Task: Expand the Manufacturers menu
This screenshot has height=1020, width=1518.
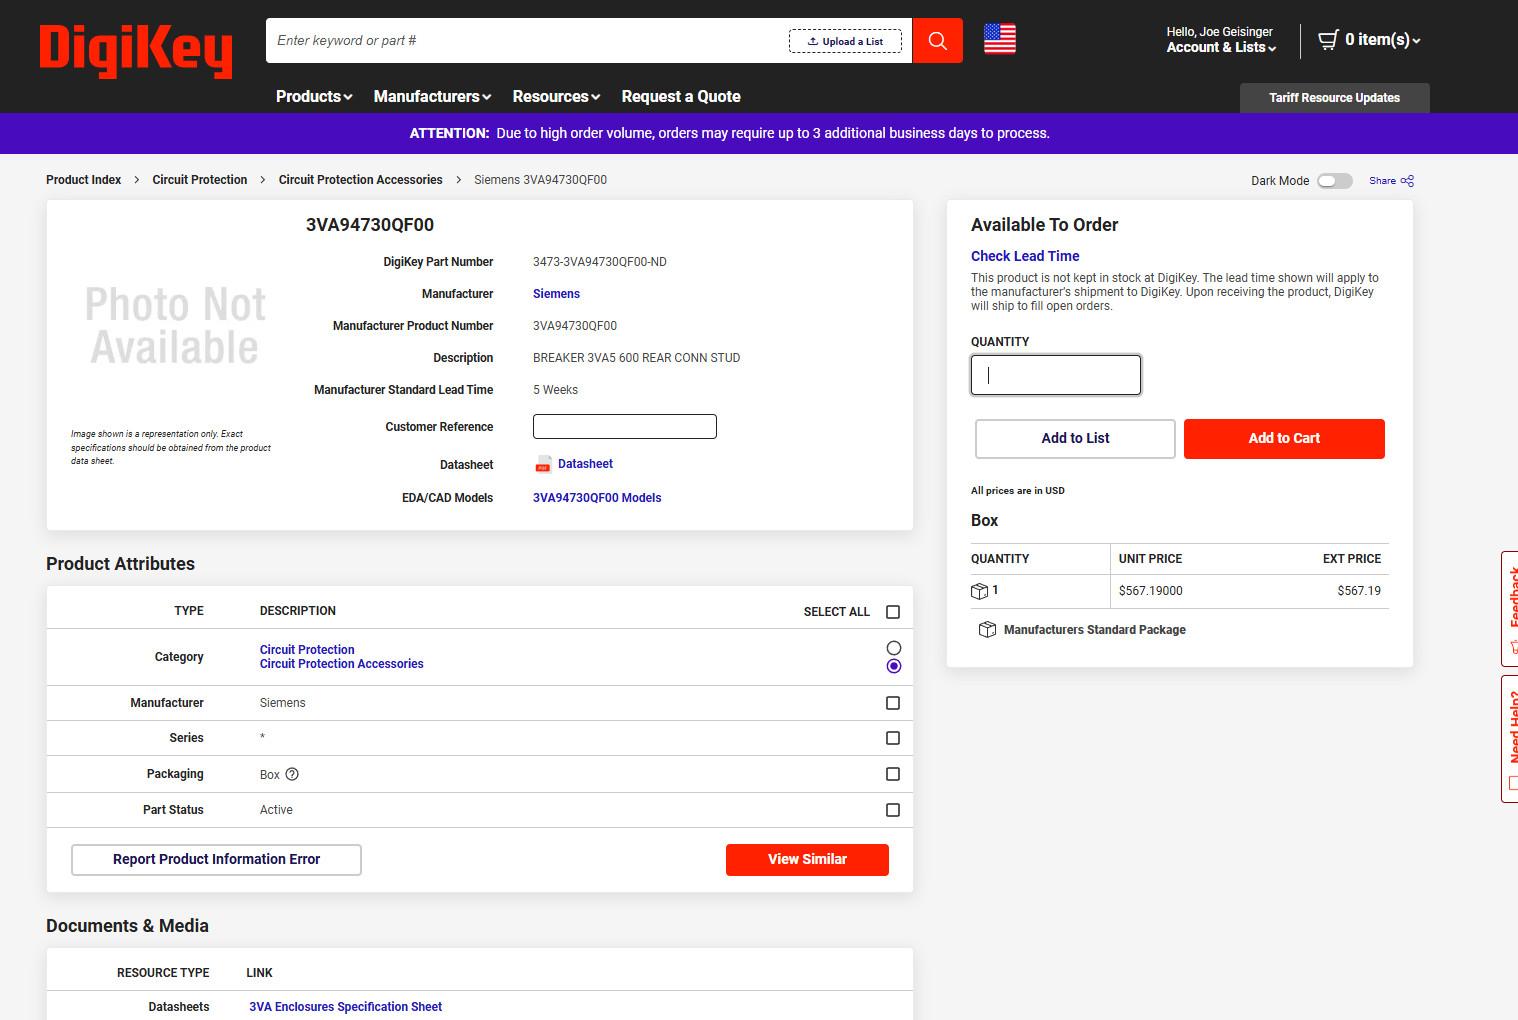Action: point(432,96)
